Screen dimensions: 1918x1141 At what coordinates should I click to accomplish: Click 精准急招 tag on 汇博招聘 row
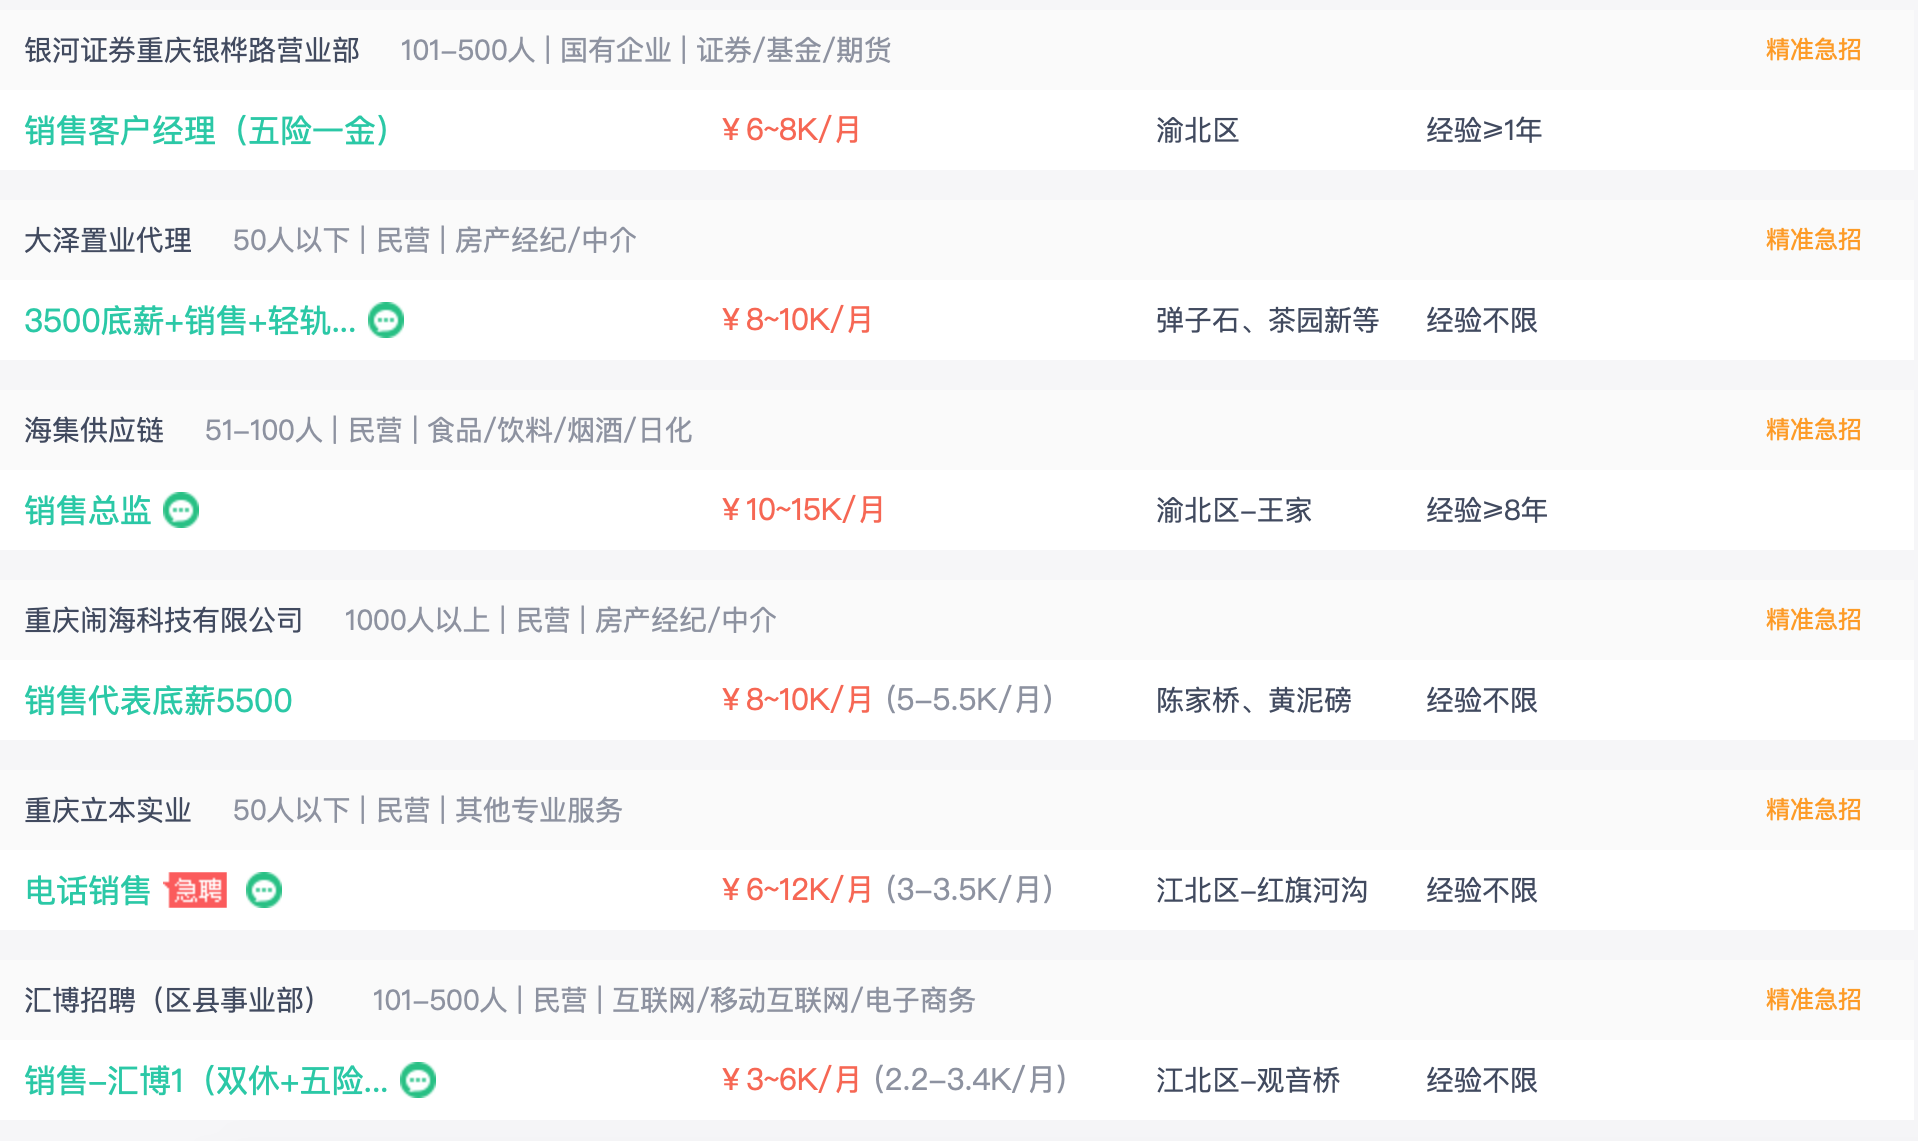click(1813, 1000)
